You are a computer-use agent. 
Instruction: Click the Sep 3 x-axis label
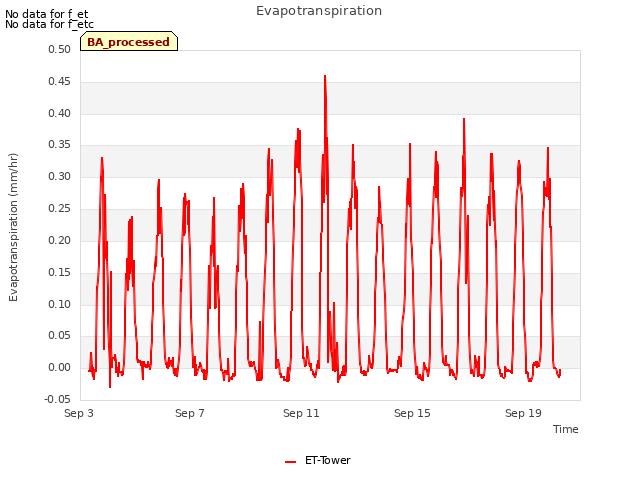79,413
